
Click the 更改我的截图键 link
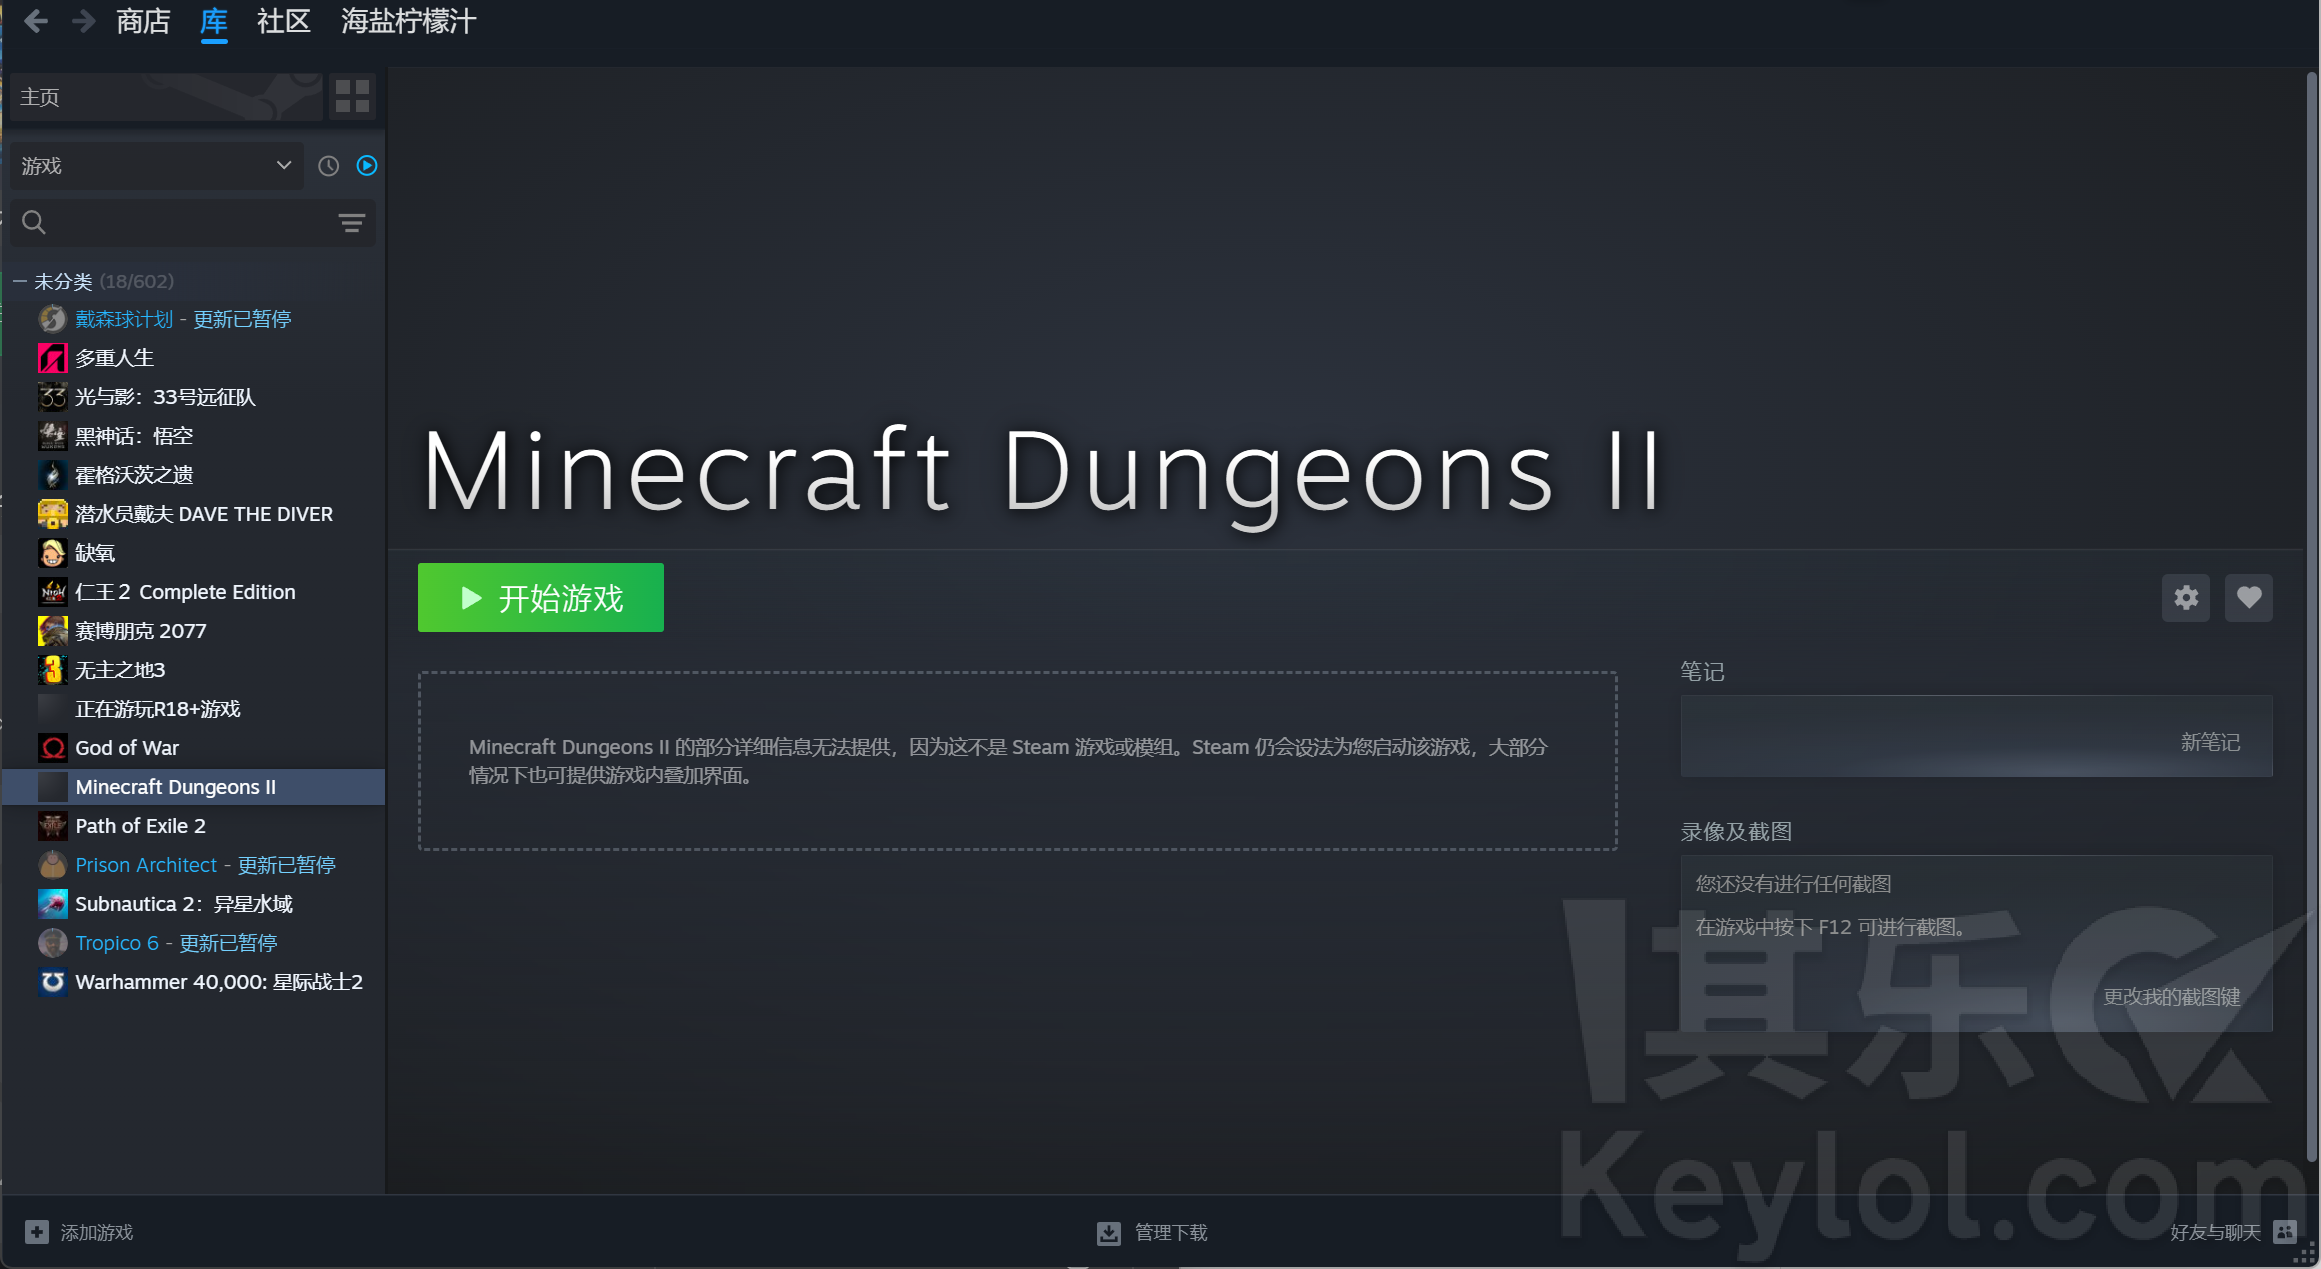[2172, 997]
